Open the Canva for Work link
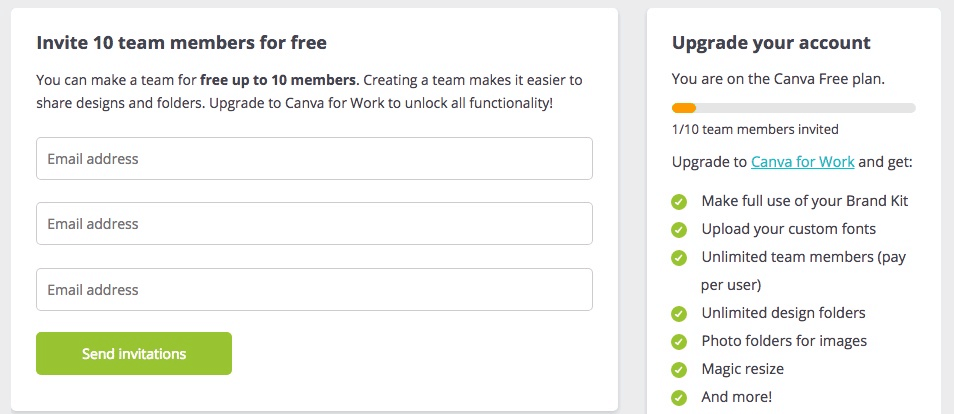The image size is (954, 414). 803,162
